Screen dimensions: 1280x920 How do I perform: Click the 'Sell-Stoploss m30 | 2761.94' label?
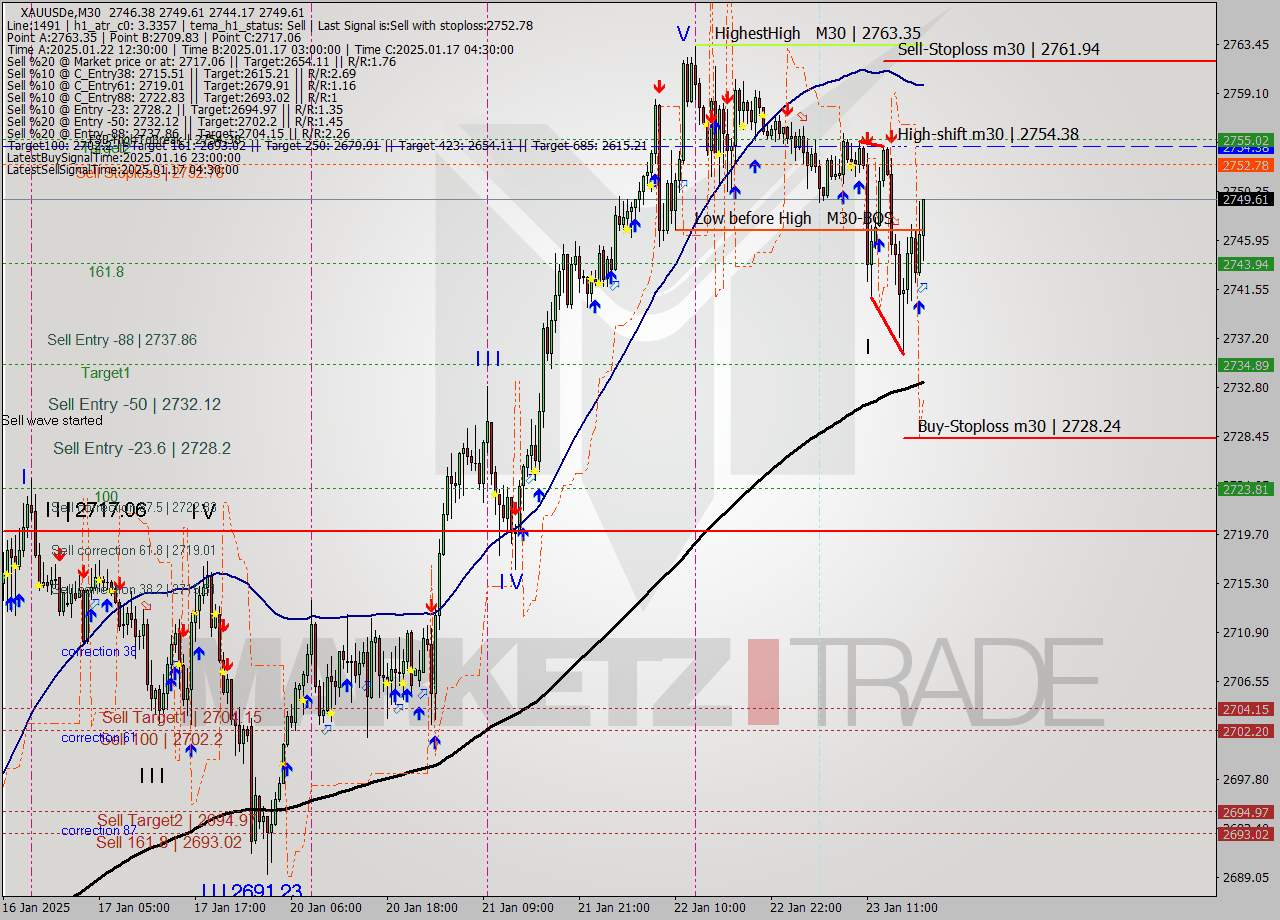coord(999,49)
